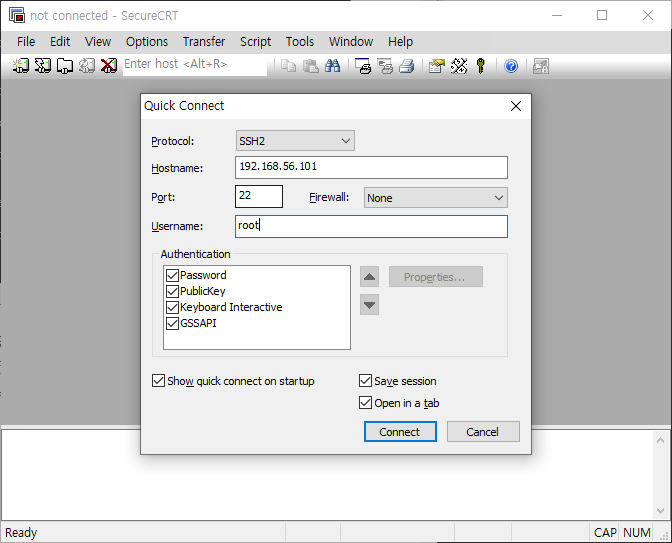Click the Firewall label
The image size is (672, 543).
point(329,198)
